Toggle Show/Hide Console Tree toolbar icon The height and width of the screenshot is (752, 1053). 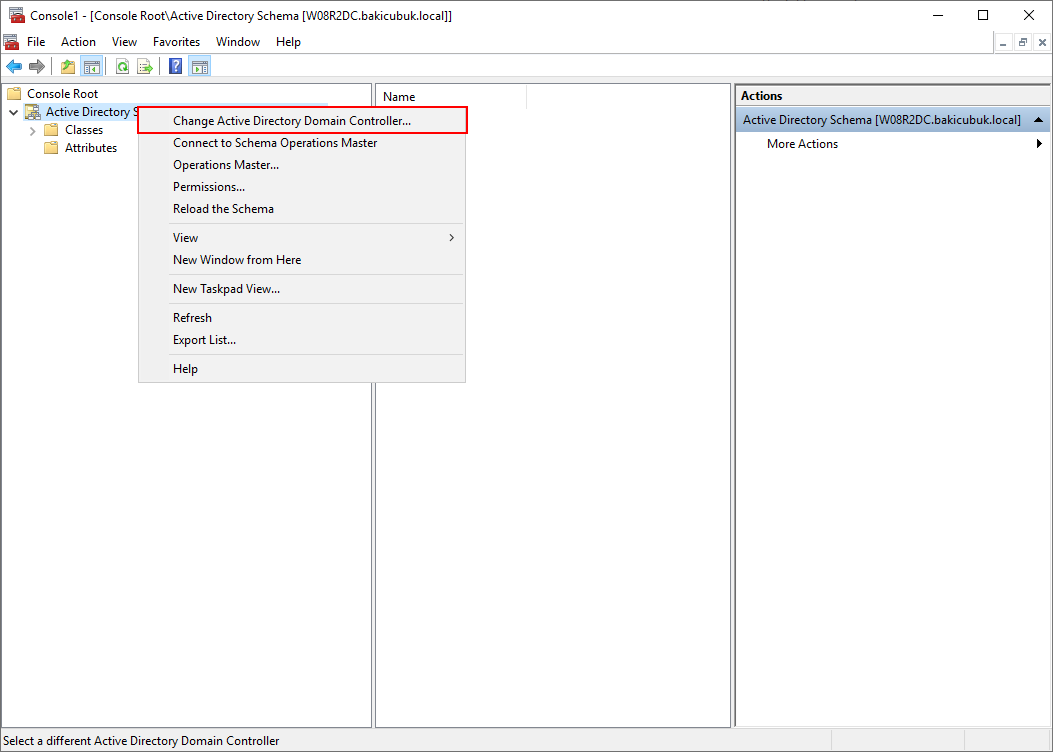[91, 66]
